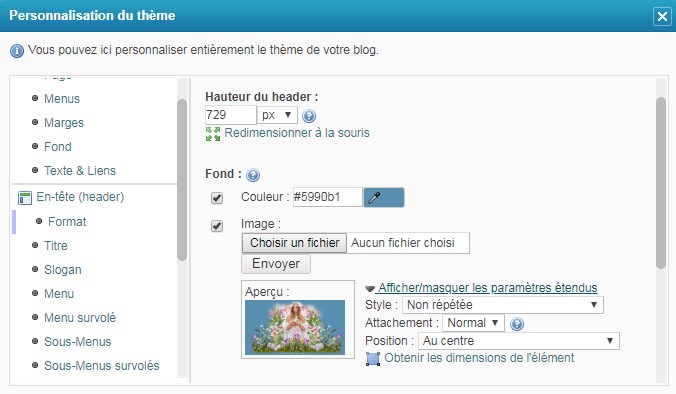Click help icon next to header height
The image size is (676, 394).
pyautogui.click(x=309, y=116)
